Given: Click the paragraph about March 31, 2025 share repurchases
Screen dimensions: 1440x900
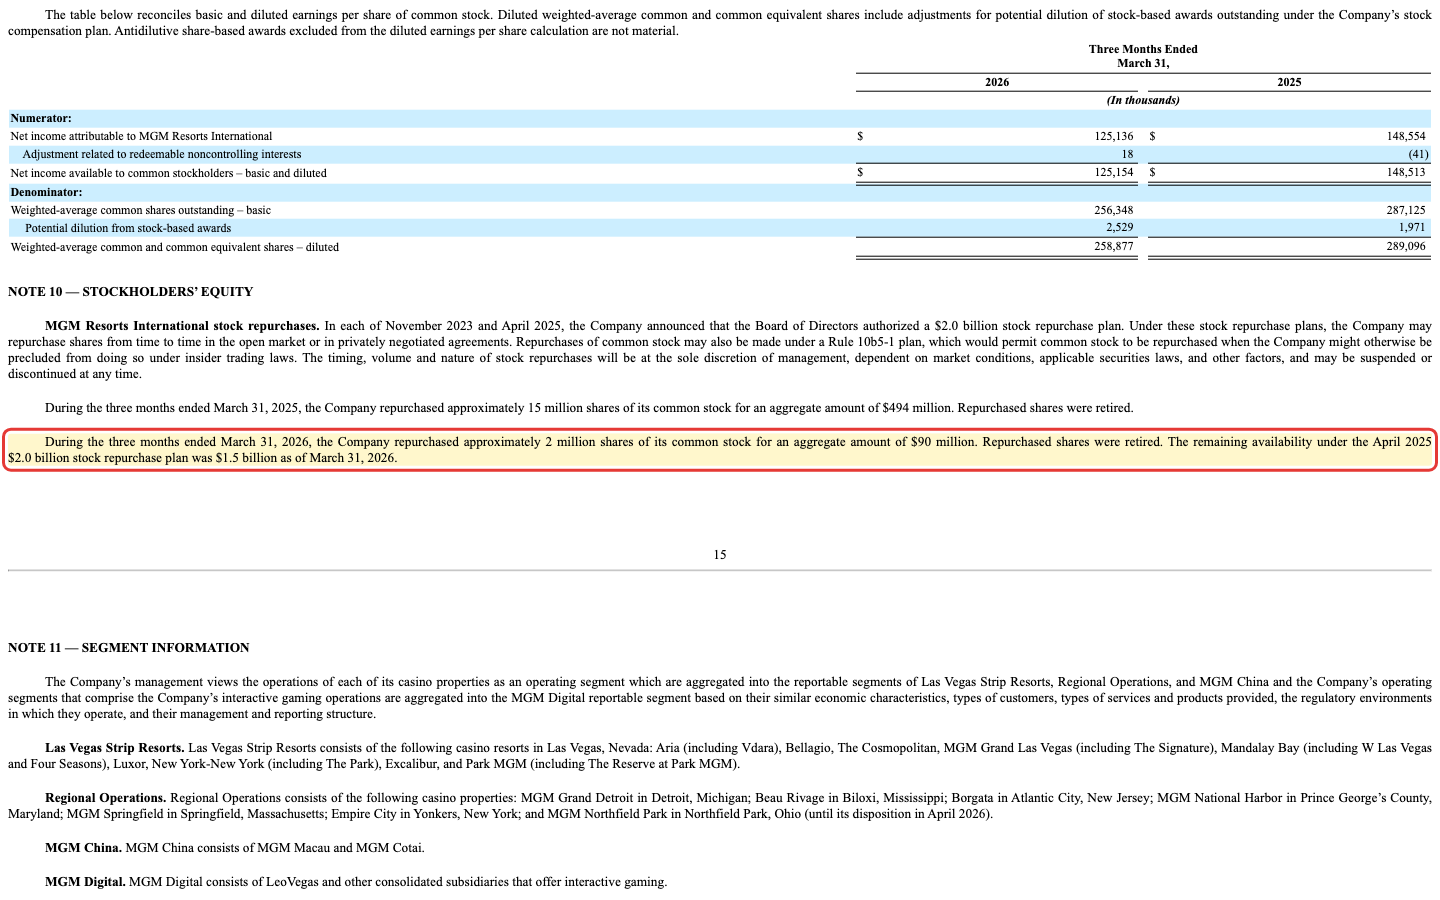Looking at the screenshot, I should click(589, 408).
